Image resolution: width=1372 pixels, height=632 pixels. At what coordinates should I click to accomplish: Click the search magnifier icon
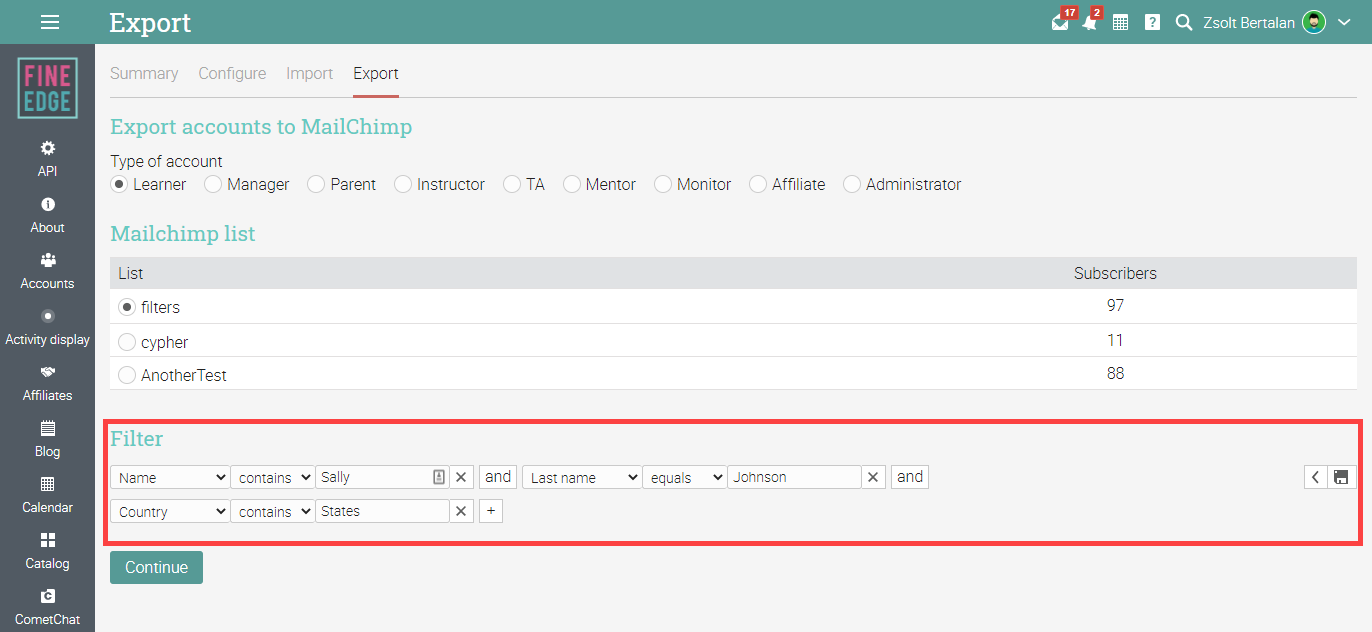pyautogui.click(x=1184, y=22)
